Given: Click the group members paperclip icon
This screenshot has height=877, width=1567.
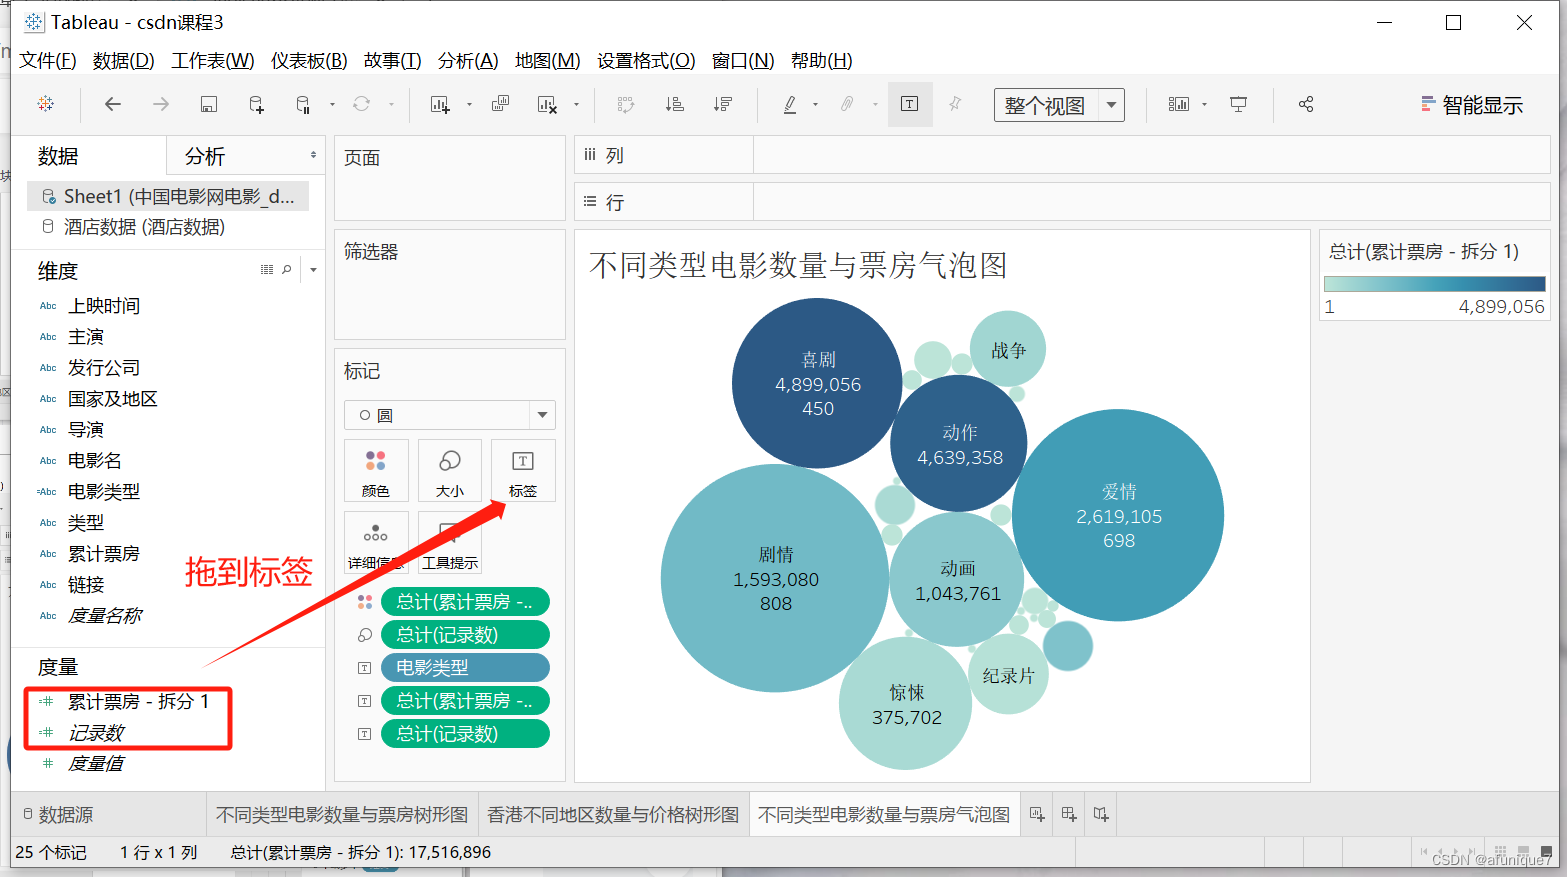Looking at the screenshot, I should (x=847, y=104).
